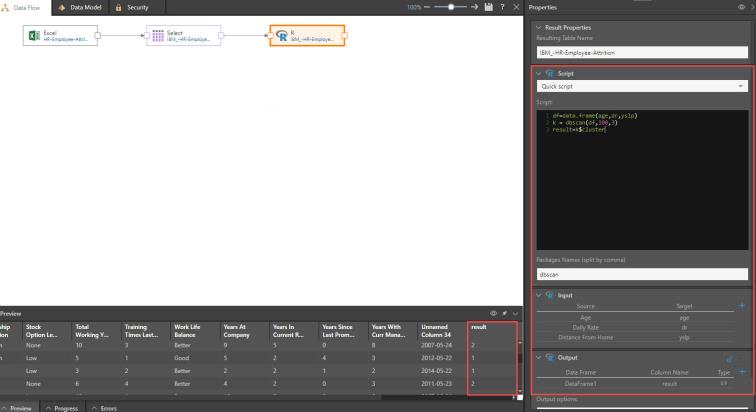The width and height of the screenshot is (756, 412).
Task: Open the Quick script dropdown
Action: click(642, 87)
